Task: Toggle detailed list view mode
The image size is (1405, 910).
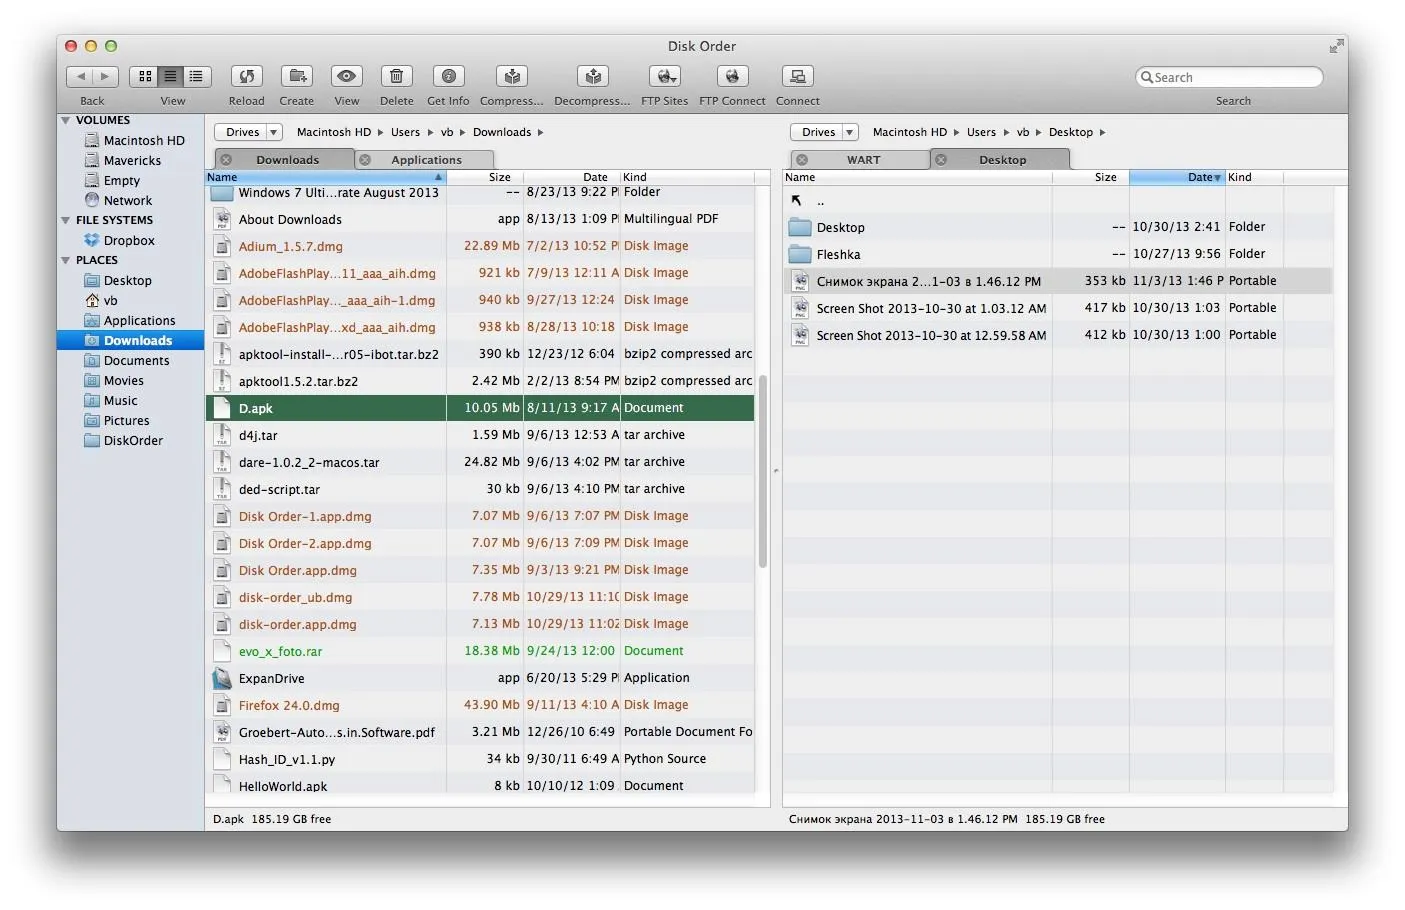Action: (196, 76)
